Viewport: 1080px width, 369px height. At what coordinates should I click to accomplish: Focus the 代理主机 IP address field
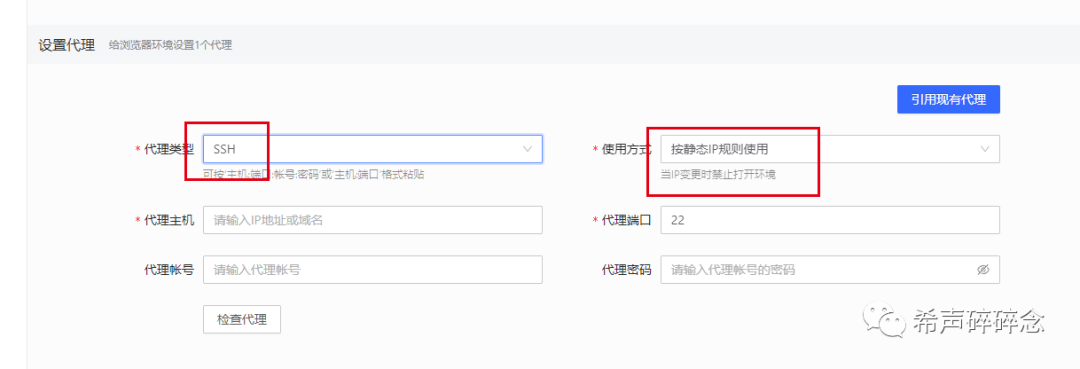373,220
